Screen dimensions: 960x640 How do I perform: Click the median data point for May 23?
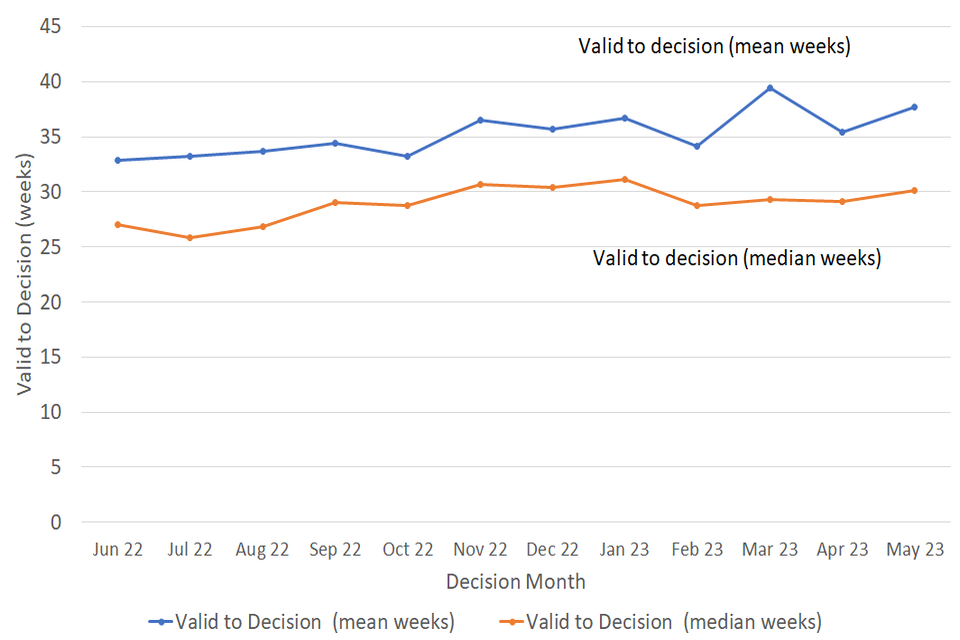click(914, 190)
